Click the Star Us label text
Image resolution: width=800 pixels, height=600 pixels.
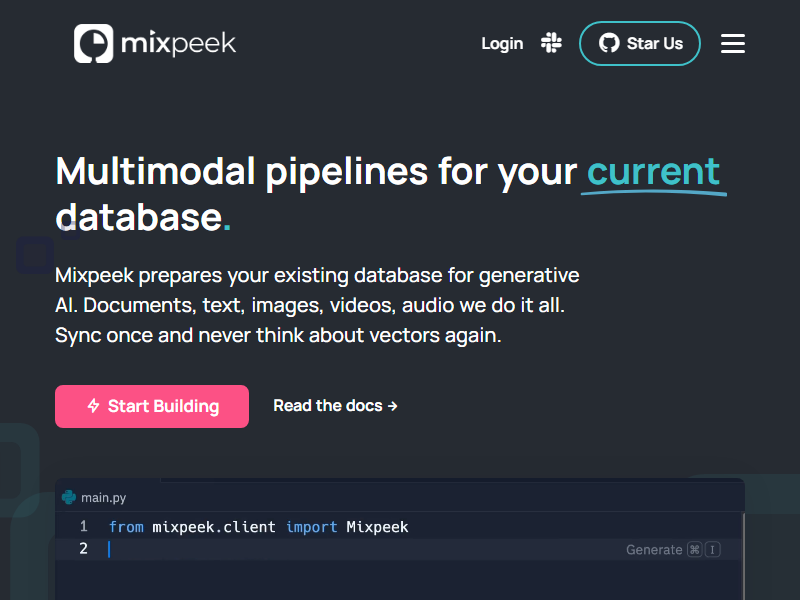[x=654, y=43]
